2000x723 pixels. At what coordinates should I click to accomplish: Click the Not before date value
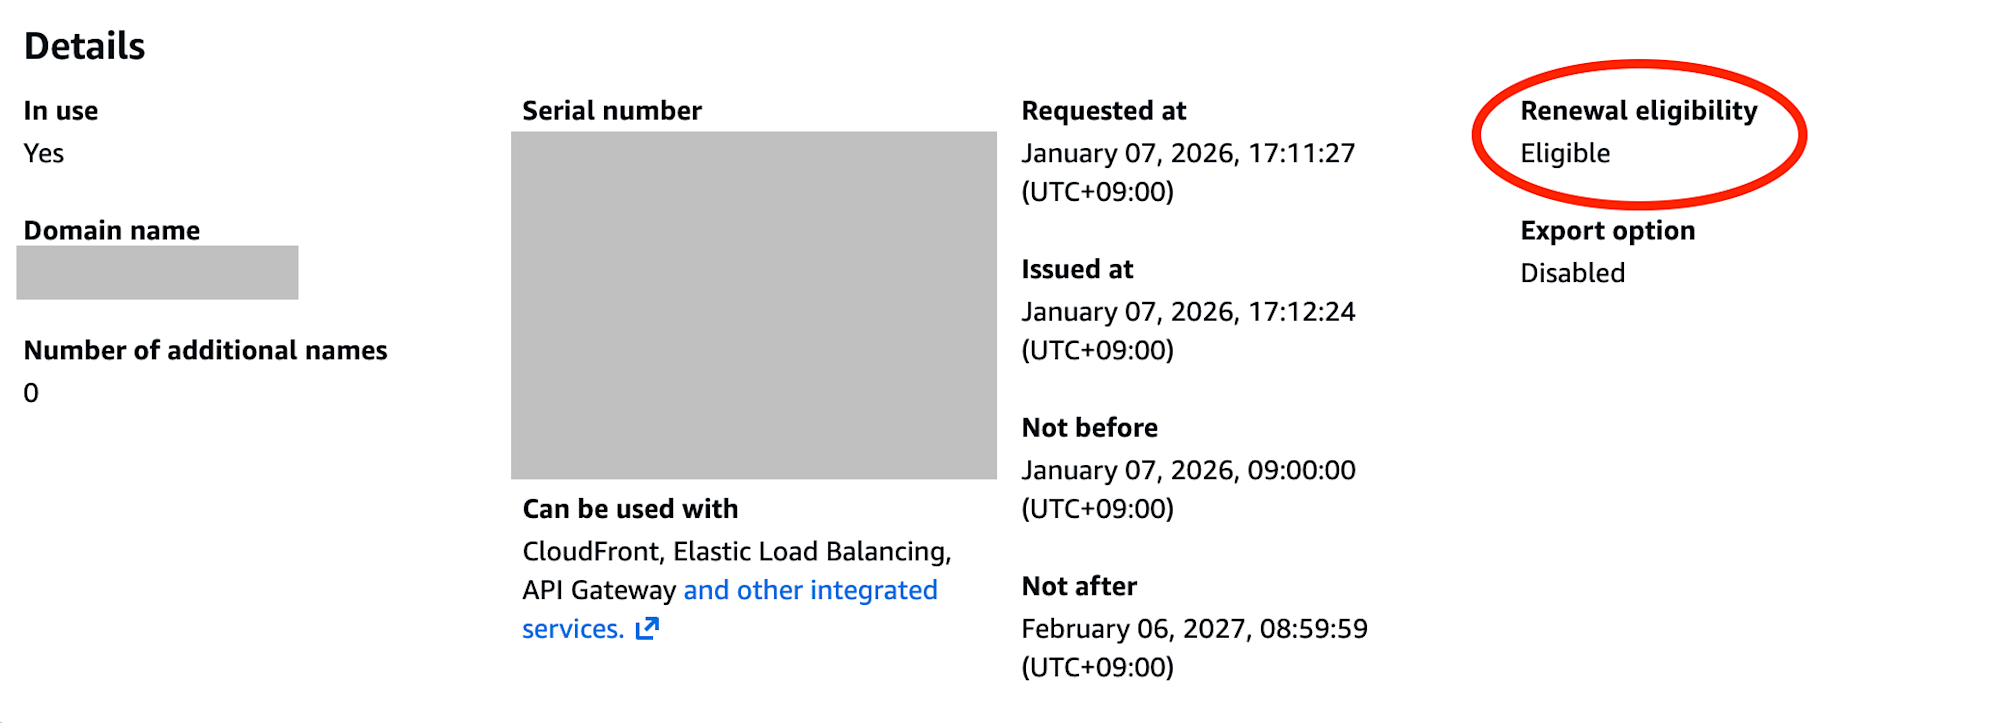point(1187,471)
